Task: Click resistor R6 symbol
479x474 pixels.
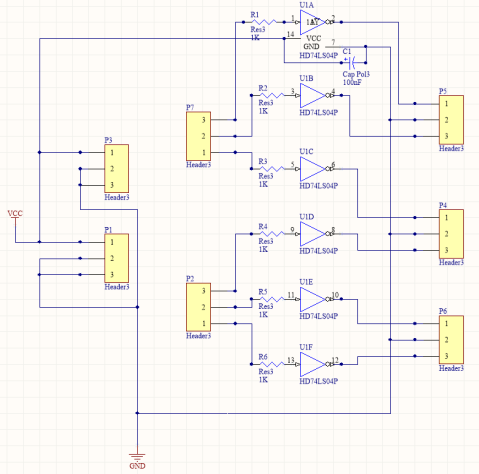Action: [x=272, y=364]
